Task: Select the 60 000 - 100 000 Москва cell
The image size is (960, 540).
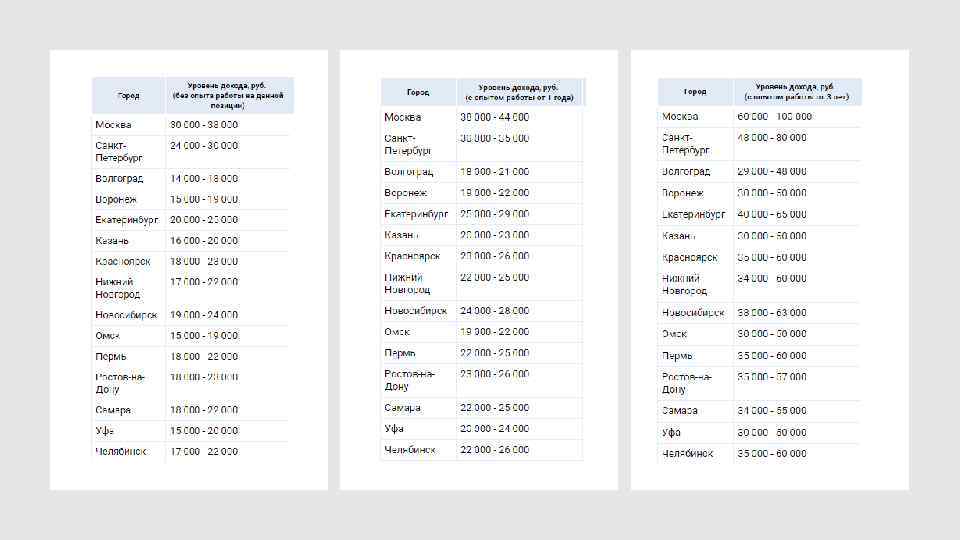Action: pos(775,116)
